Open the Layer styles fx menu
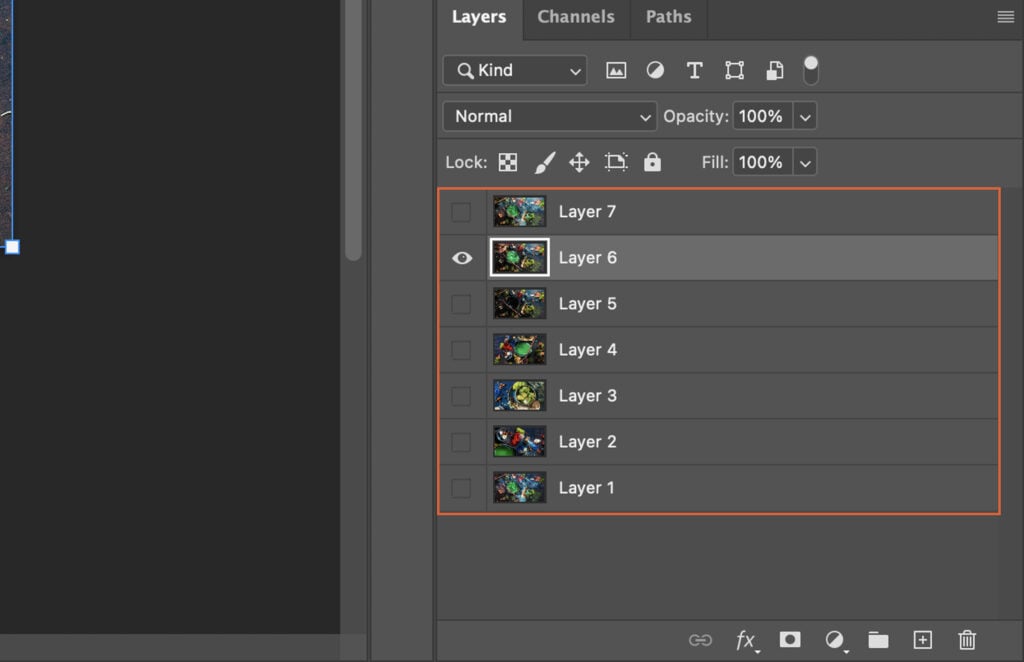 point(745,640)
